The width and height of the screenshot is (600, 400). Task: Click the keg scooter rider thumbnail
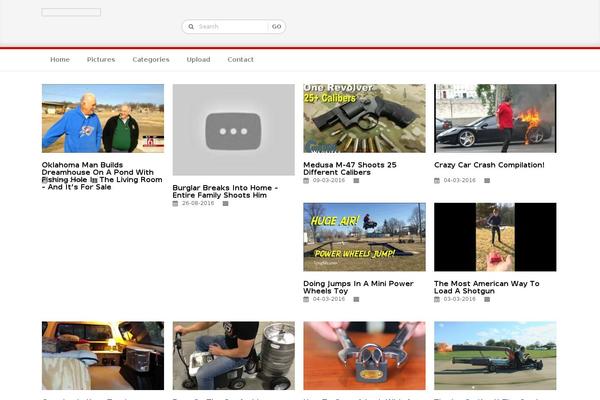tap(234, 356)
